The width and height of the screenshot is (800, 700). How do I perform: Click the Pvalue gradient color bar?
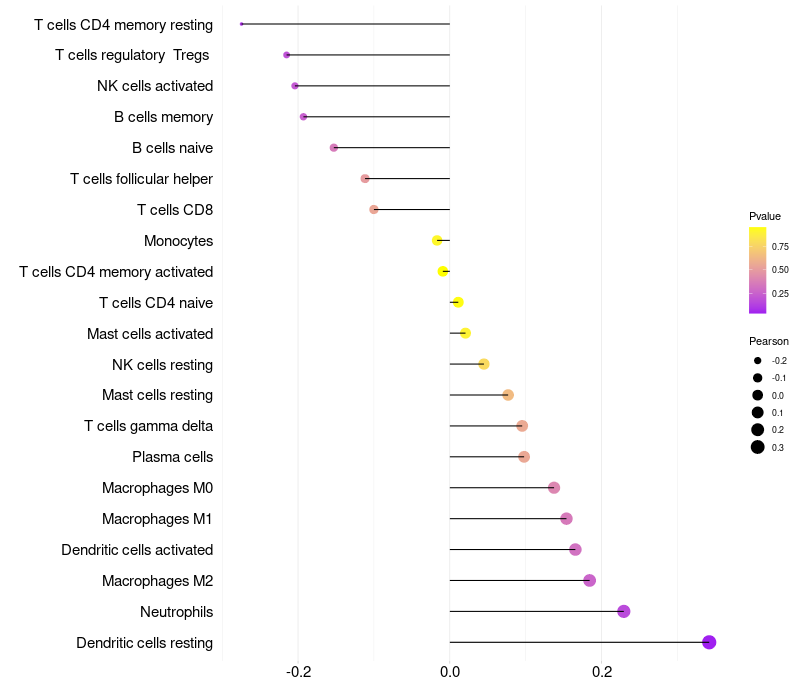(x=757, y=270)
